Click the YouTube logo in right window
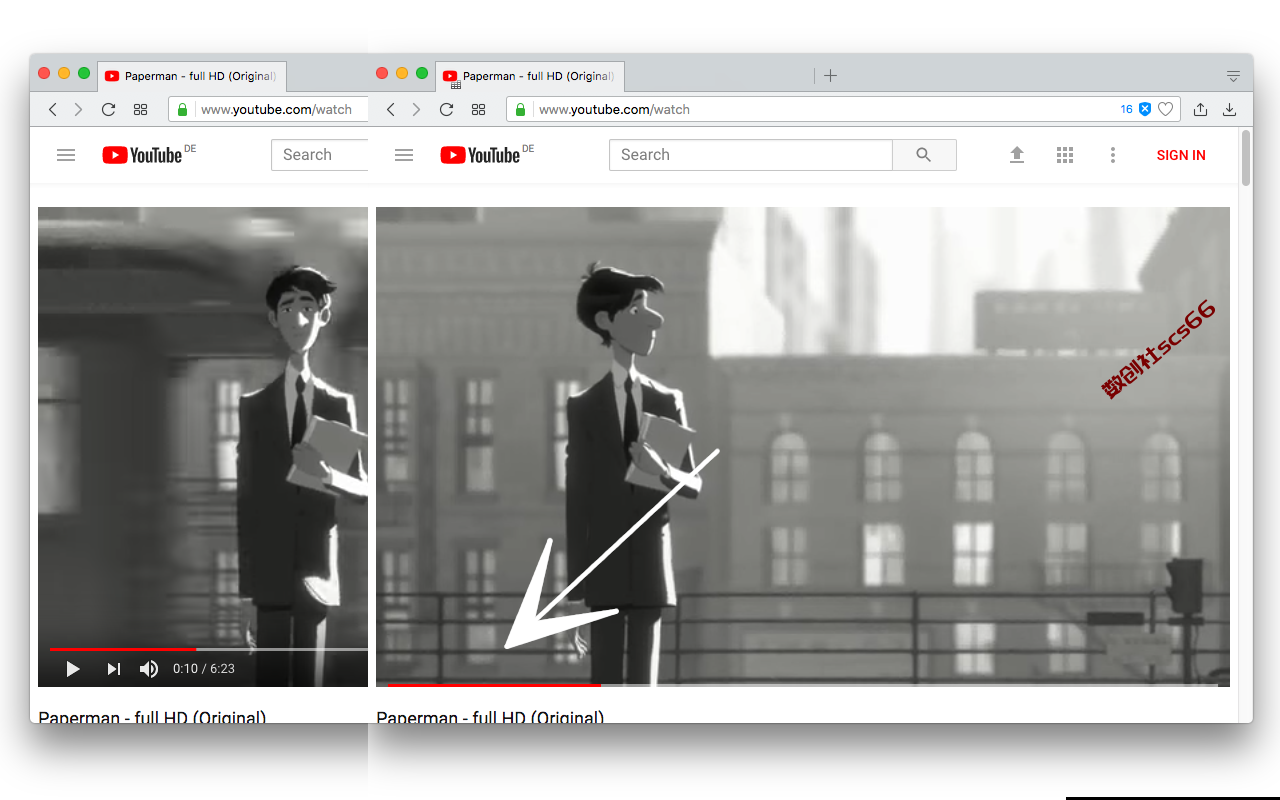 point(480,155)
